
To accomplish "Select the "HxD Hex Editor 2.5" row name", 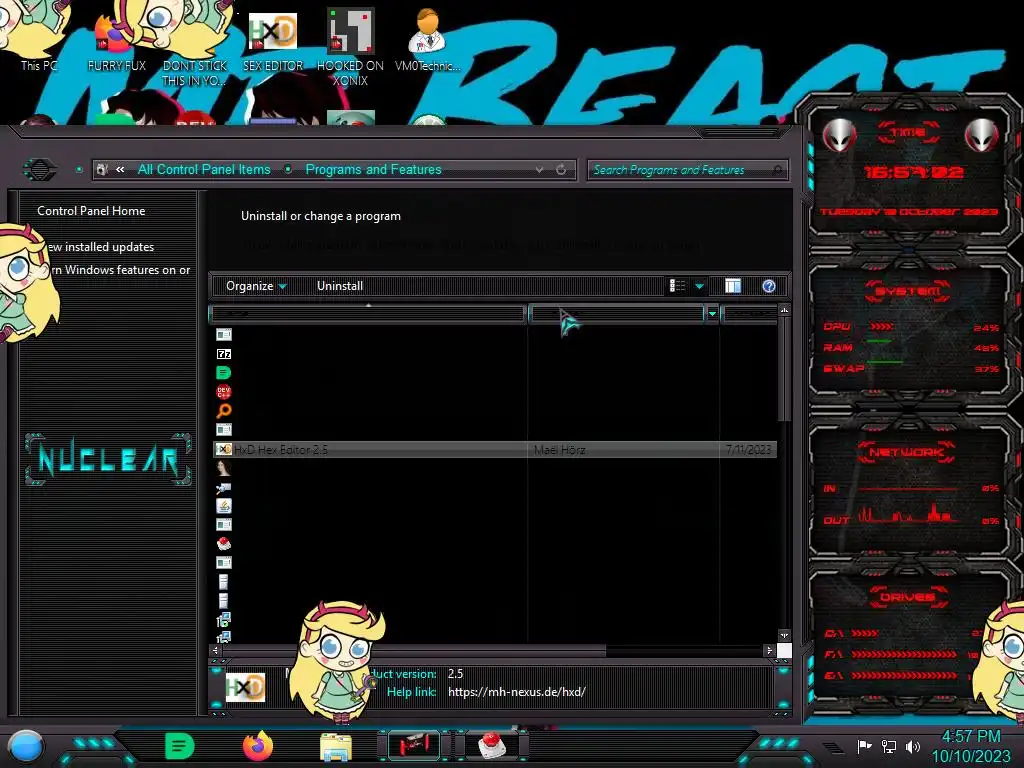I will tap(281, 449).
